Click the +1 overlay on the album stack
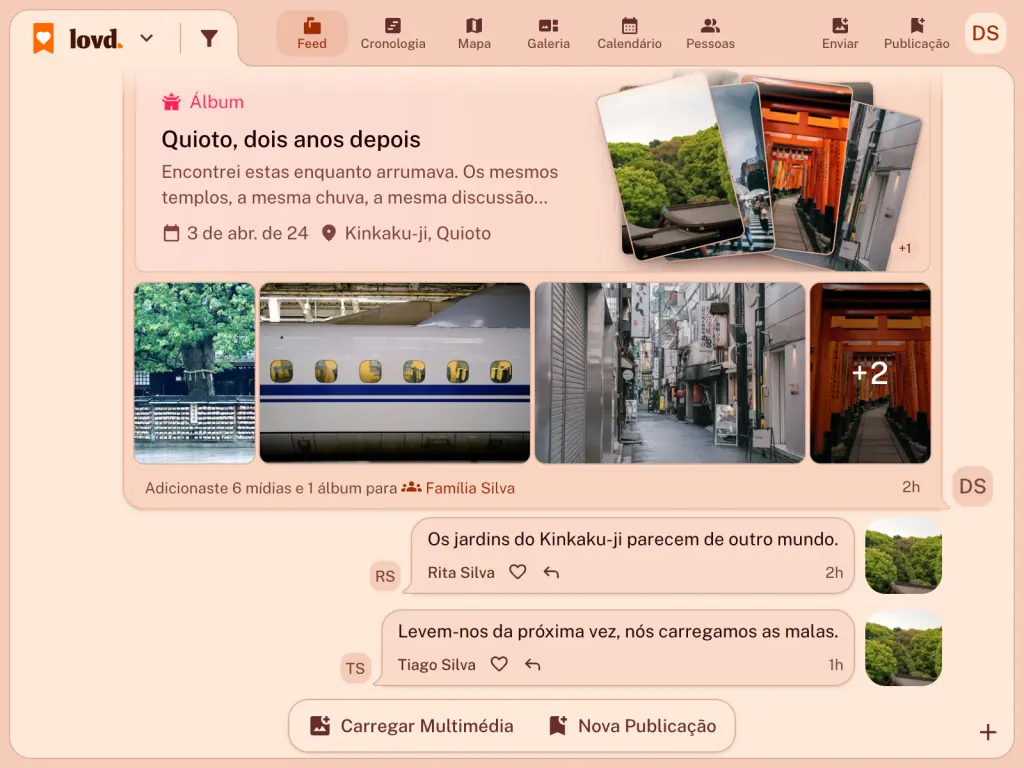Image resolution: width=1024 pixels, height=768 pixels. [904, 248]
